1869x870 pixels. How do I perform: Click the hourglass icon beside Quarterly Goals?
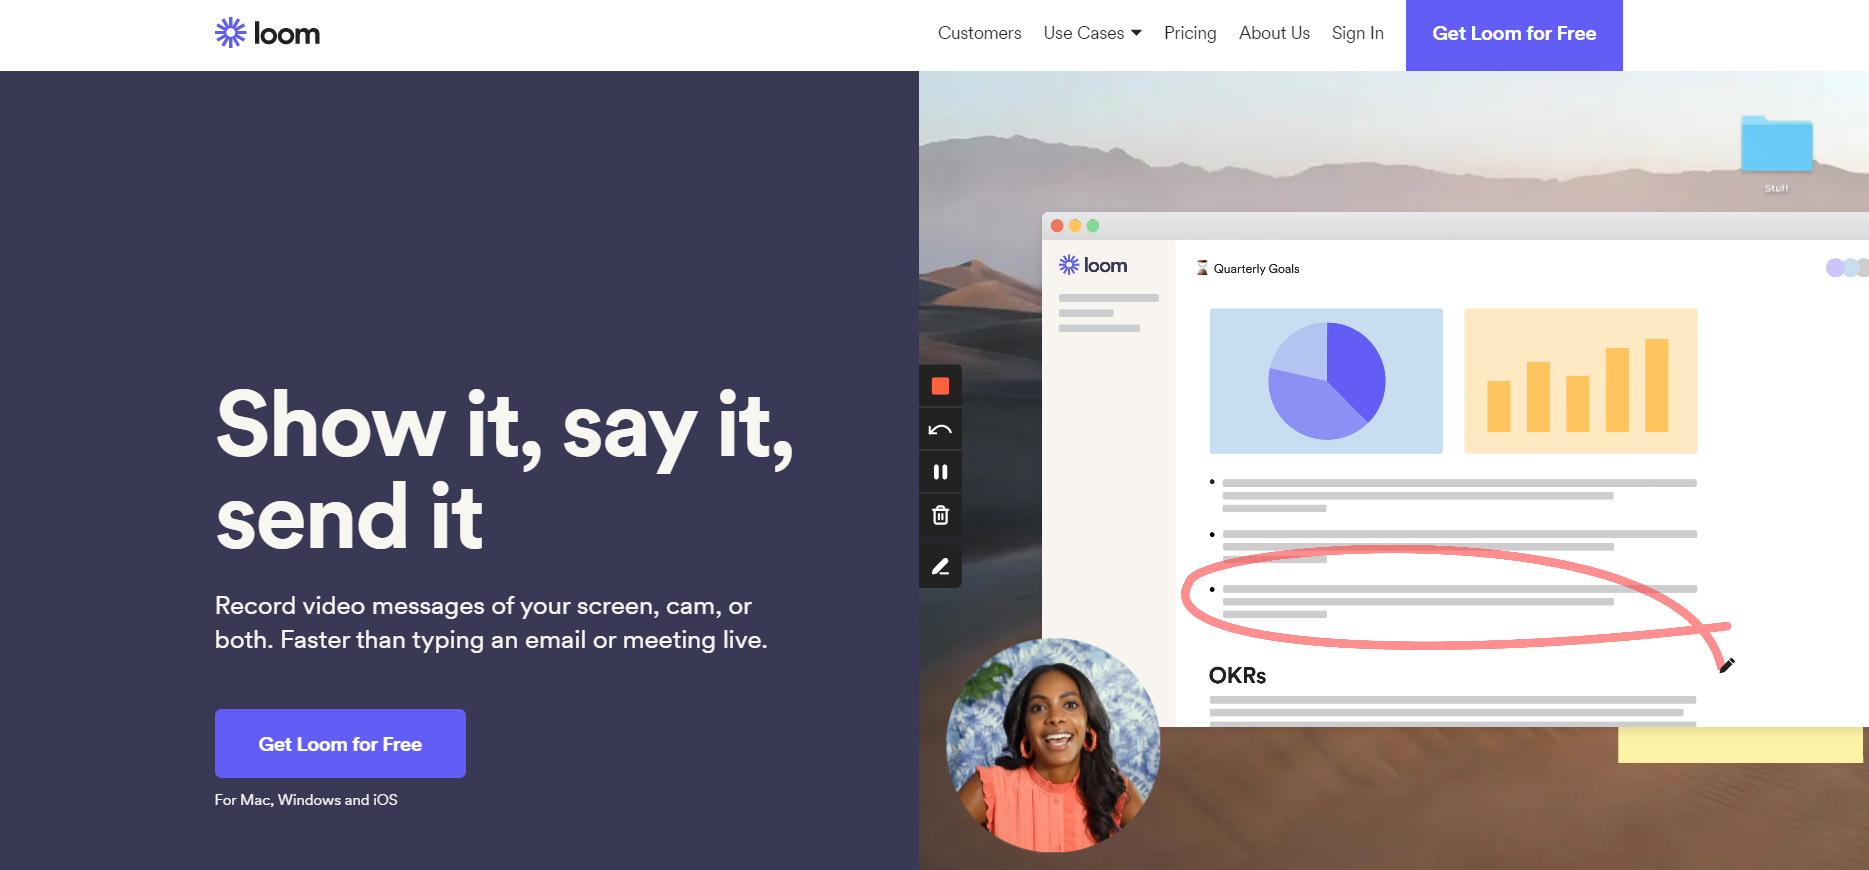pyautogui.click(x=1202, y=268)
